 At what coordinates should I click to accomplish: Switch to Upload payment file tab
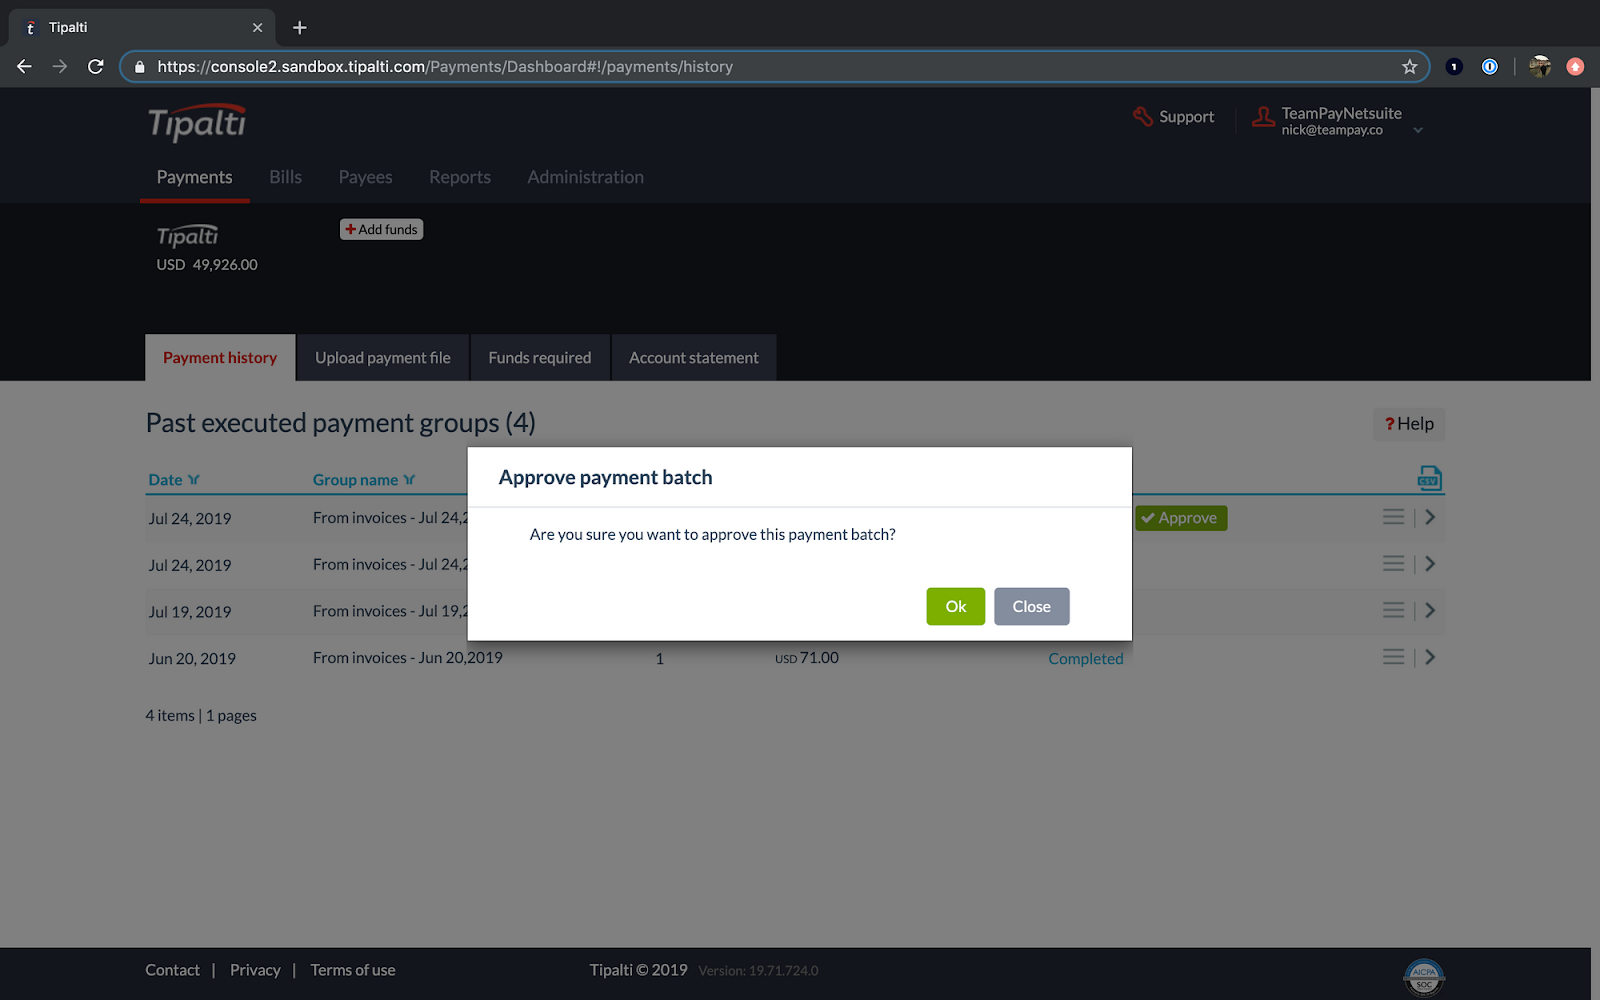[383, 358]
